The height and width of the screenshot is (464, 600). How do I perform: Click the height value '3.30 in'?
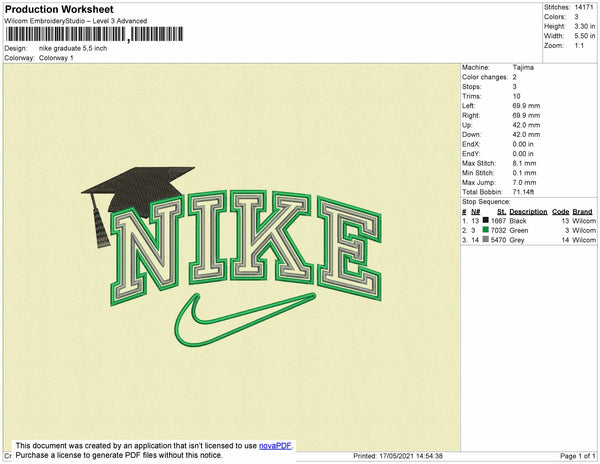[x=585, y=26]
